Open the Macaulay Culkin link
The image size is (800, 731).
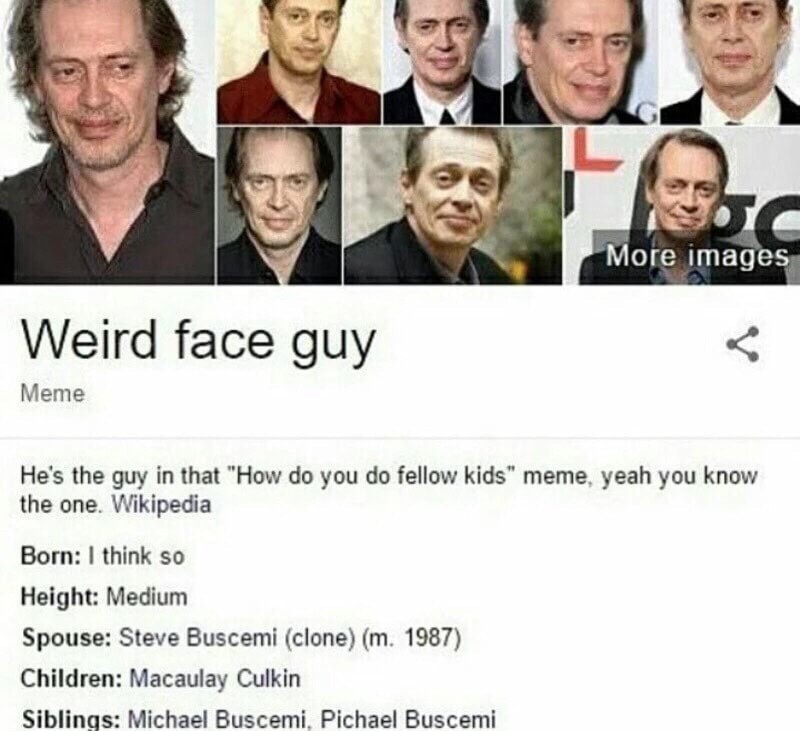pyautogui.click(x=215, y=679)
